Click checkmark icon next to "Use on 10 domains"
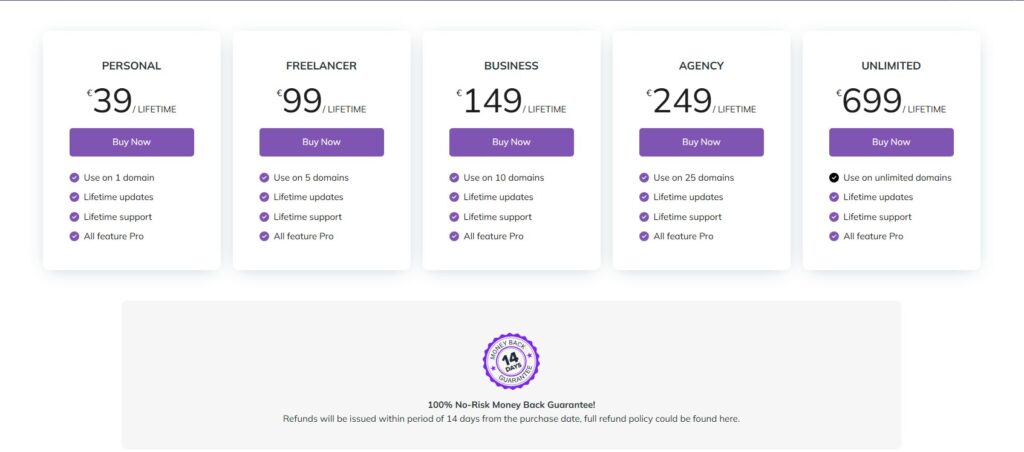Viewport: 1024px width, 452px height. (x=454, y=178)
